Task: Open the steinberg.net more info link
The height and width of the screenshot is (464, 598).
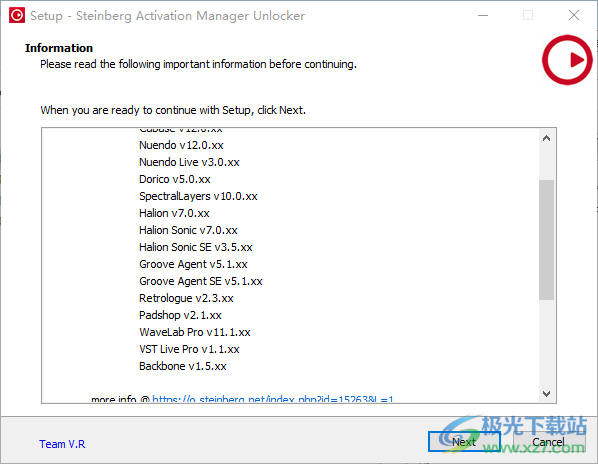Action: tap(272, 399)
